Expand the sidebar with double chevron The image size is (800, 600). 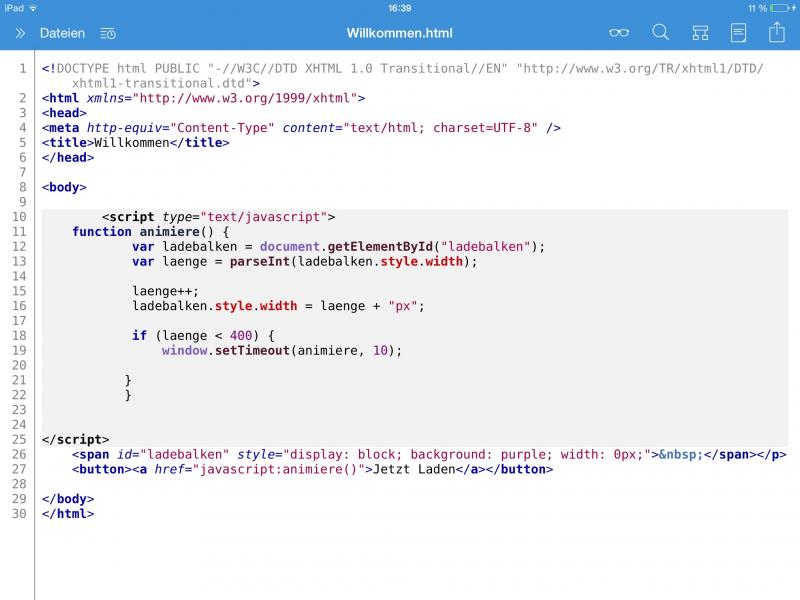tap(19, 33)
